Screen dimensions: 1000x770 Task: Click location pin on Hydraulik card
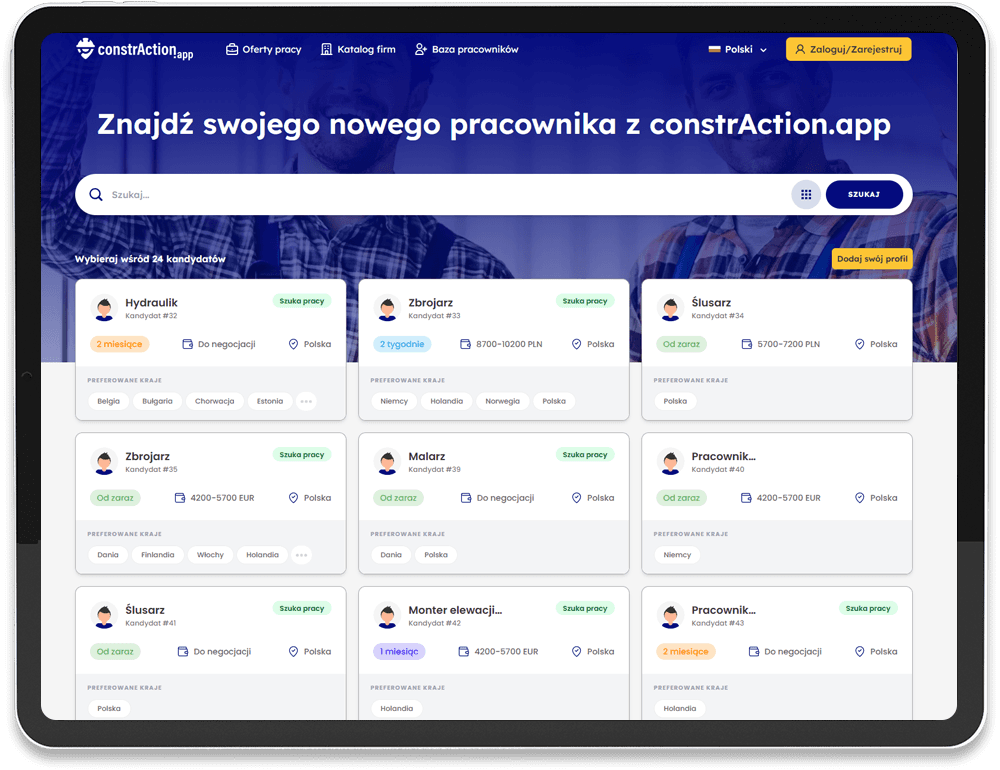click(x=293, y=344)
